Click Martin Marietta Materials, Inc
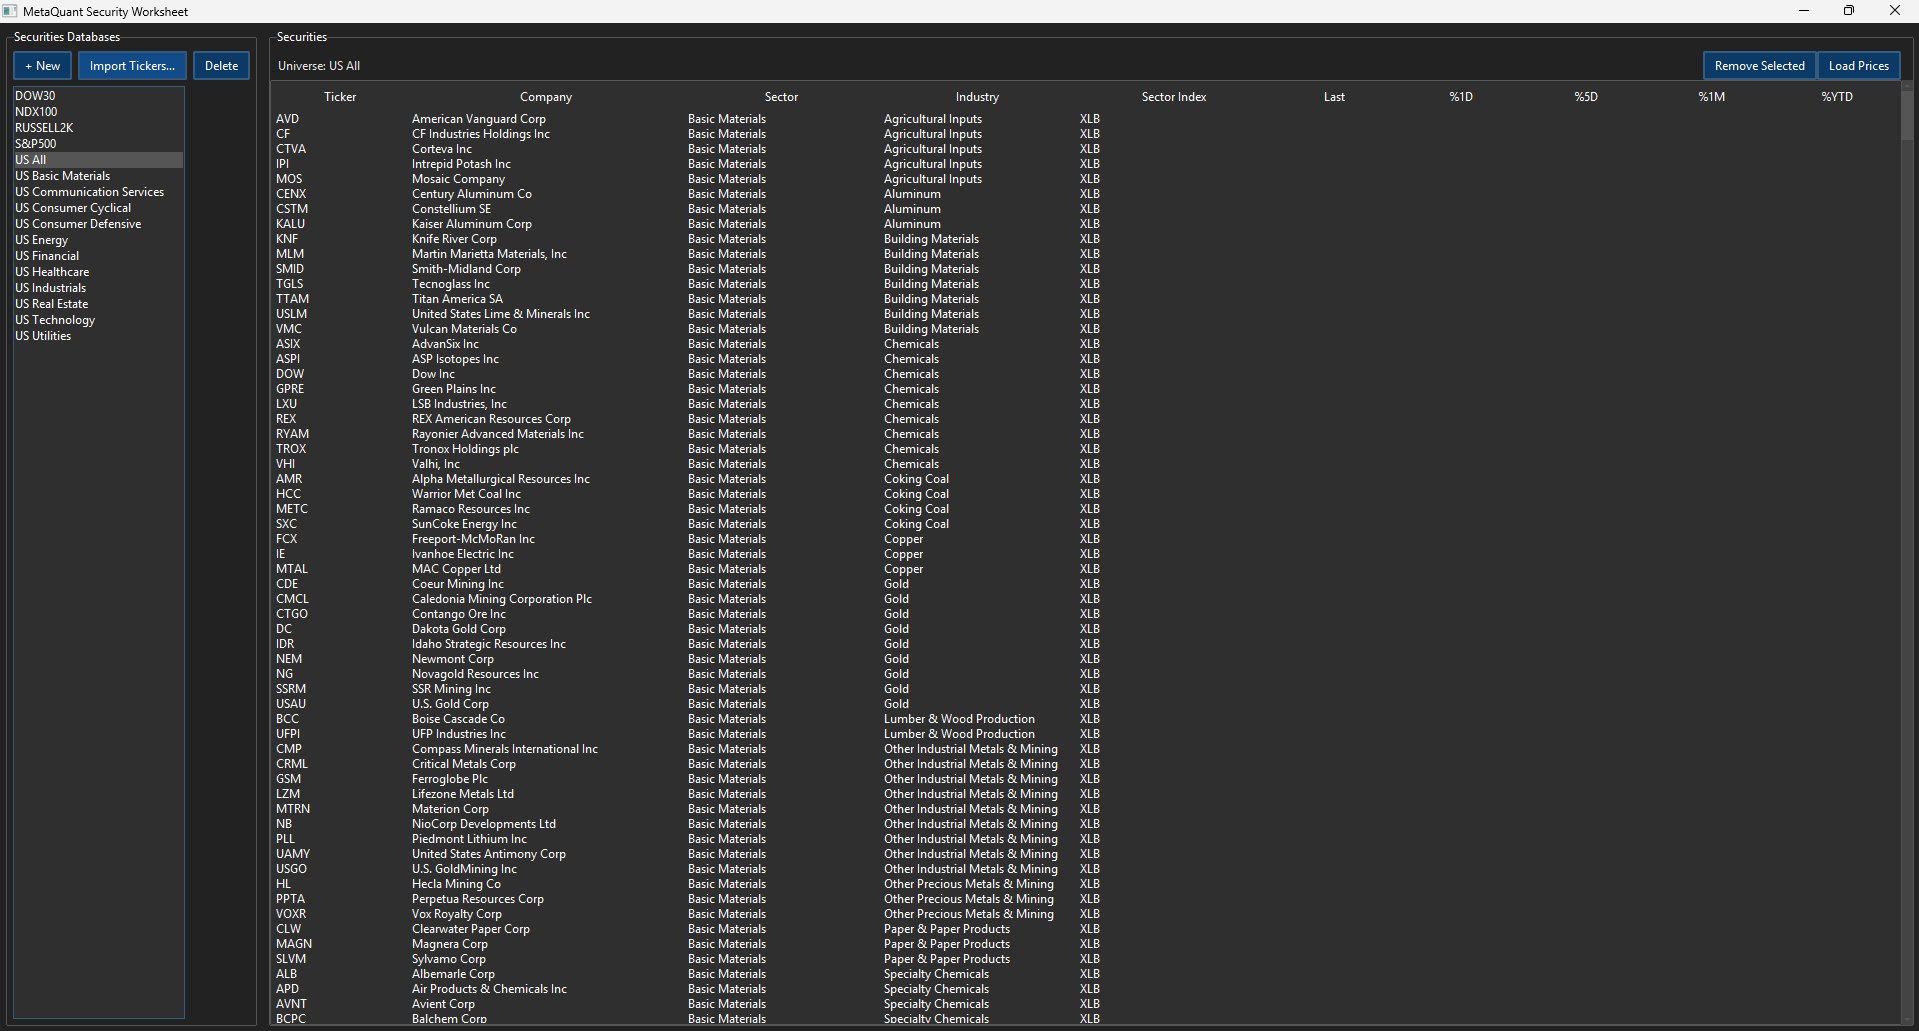 click(489, 254)
